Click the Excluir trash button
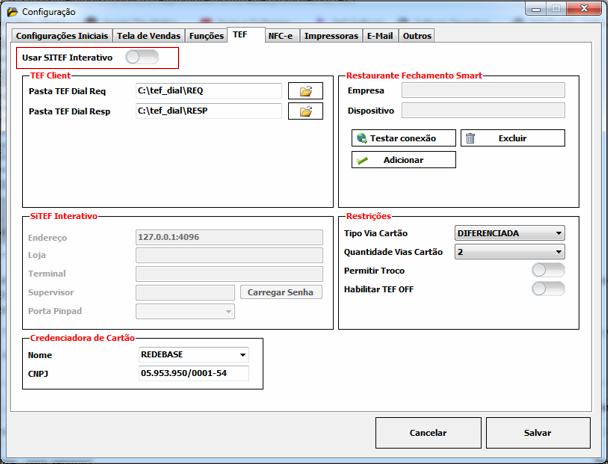608x464 pixels. point(512,138)
